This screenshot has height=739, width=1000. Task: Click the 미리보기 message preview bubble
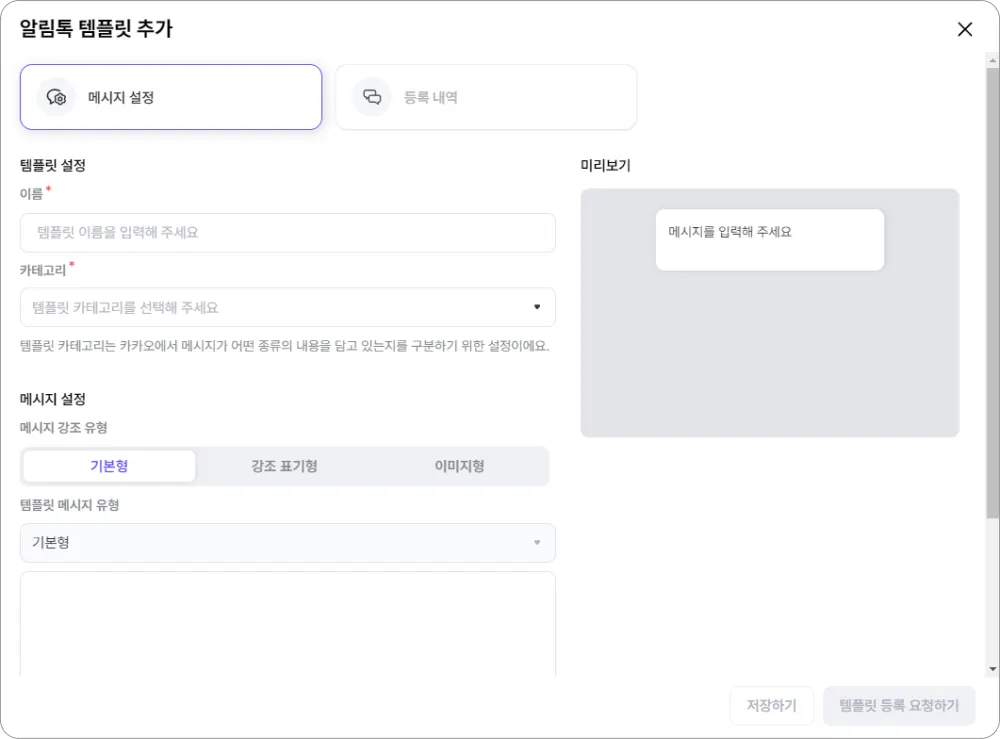tap(769, 239)
